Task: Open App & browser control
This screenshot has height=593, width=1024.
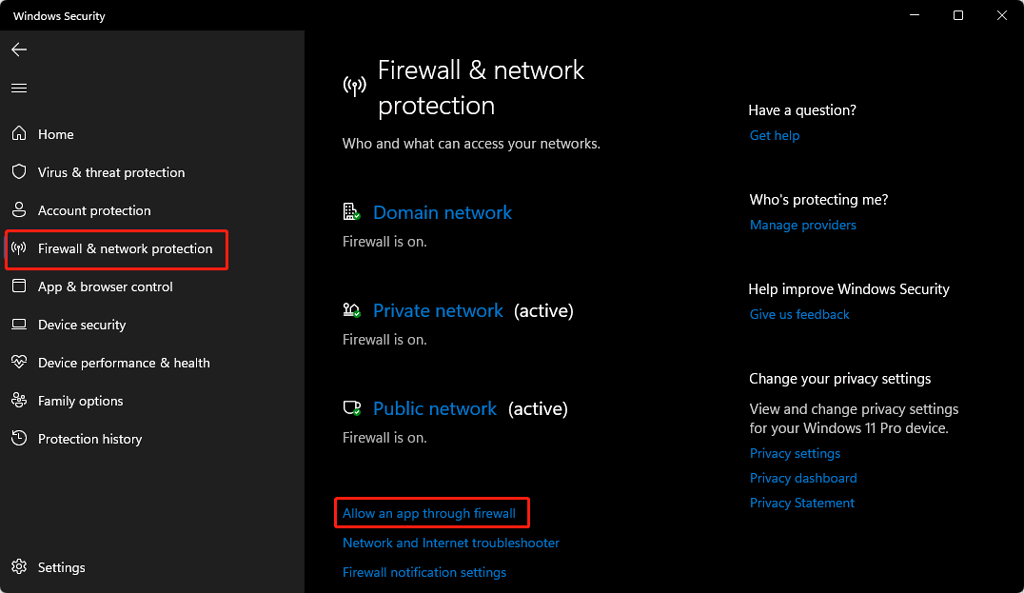Action: pyautogui.click(x=19, y=287)
